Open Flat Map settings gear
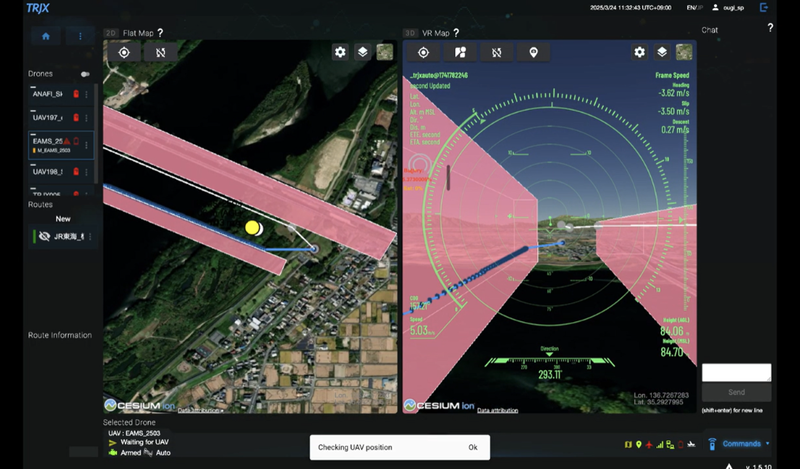The width and height of the screenshot is (800, 469). click(x=340, y=52)
